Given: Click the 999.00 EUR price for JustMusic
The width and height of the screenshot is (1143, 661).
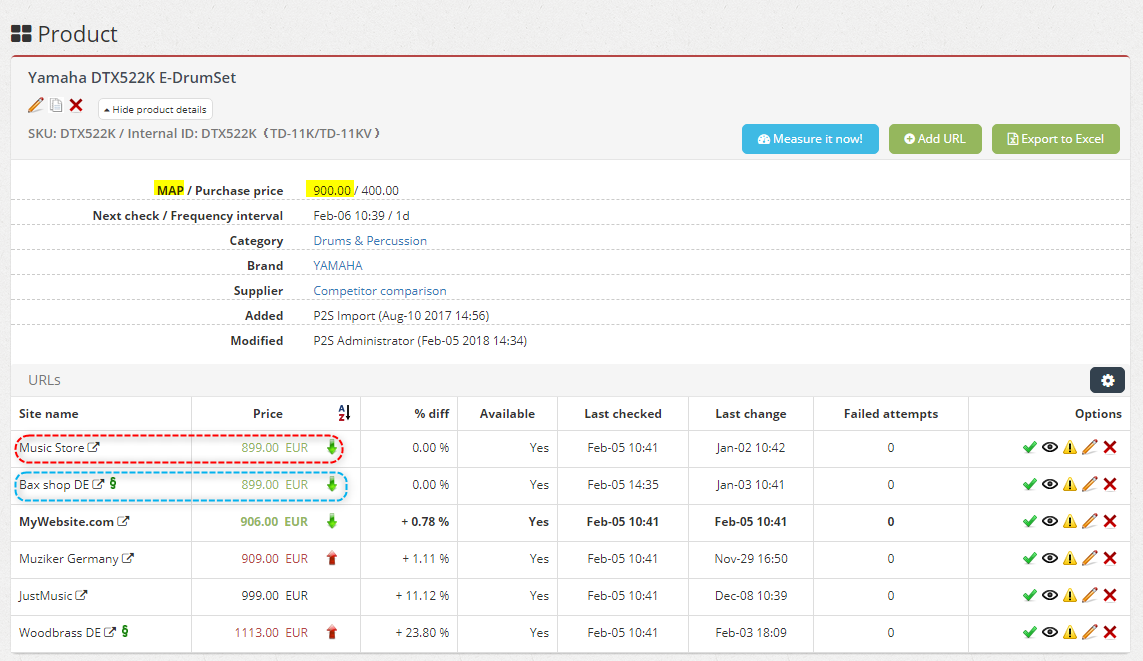Looking at the screenshot, I should coord(275,595).
